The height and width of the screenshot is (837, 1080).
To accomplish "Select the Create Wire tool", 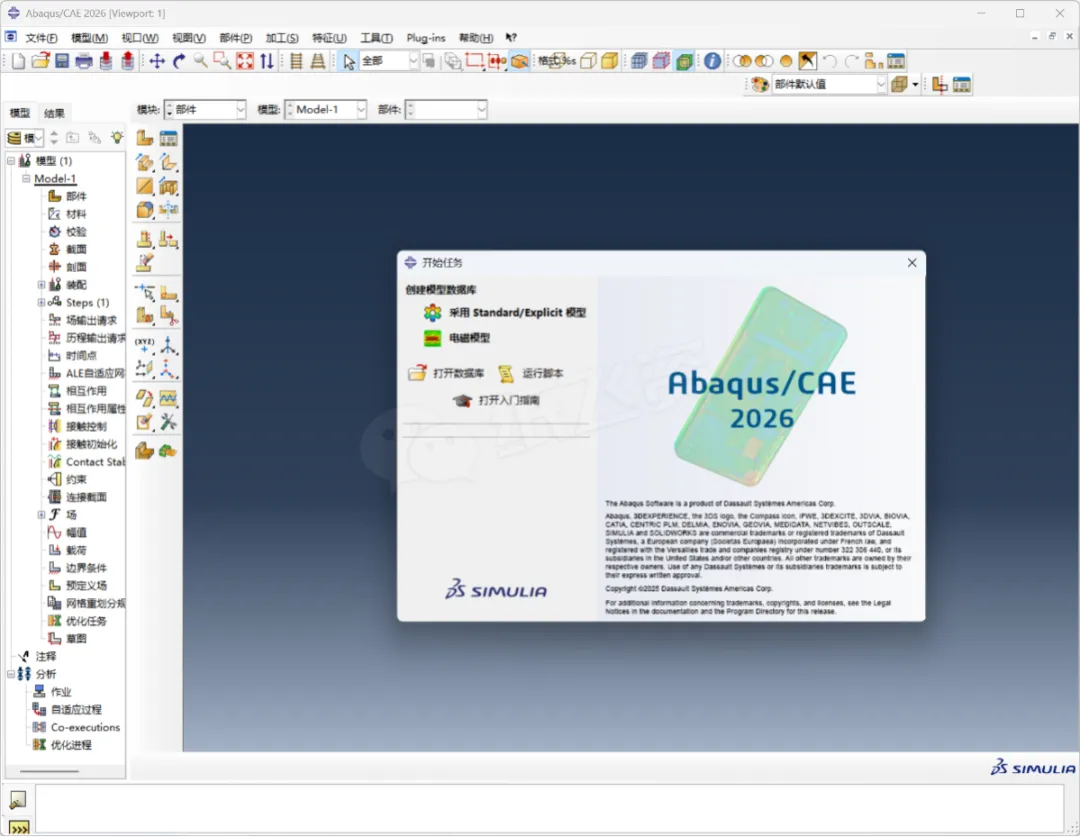I will [x=145, y=186].
